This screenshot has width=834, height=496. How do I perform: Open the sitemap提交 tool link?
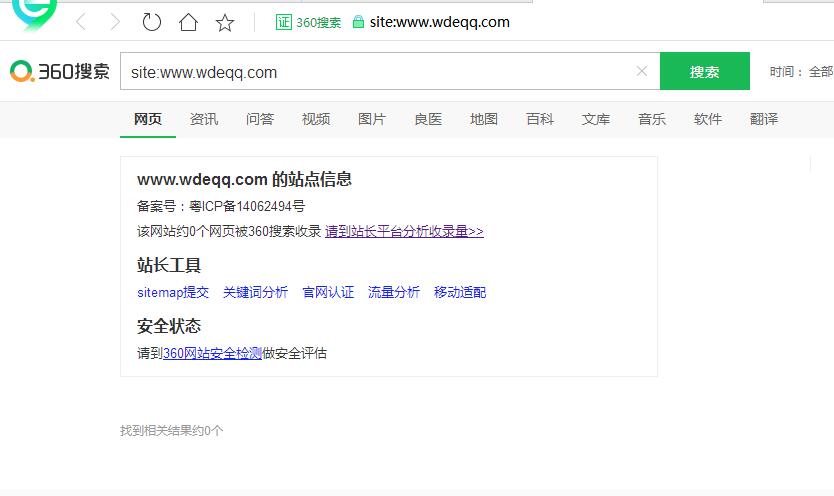pyautogui.click(x=173, y=292)
